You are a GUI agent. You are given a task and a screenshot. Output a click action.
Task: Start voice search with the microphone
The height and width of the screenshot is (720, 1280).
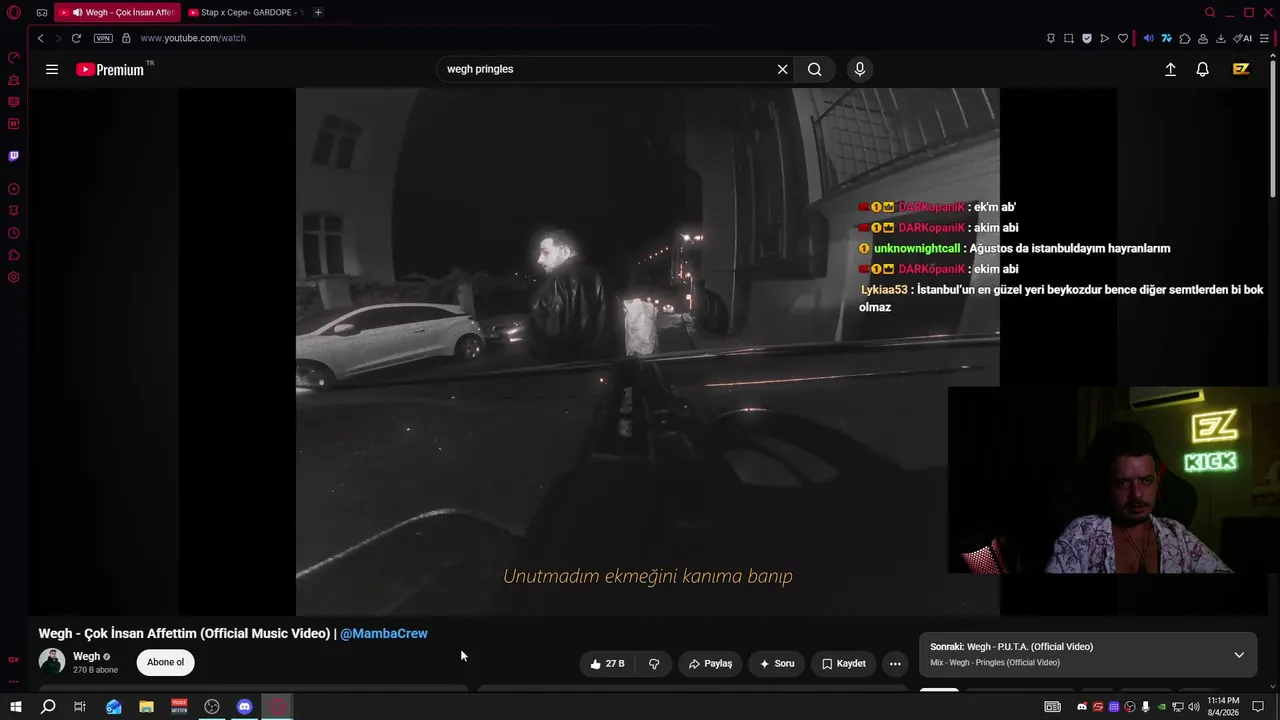(859, 69)
